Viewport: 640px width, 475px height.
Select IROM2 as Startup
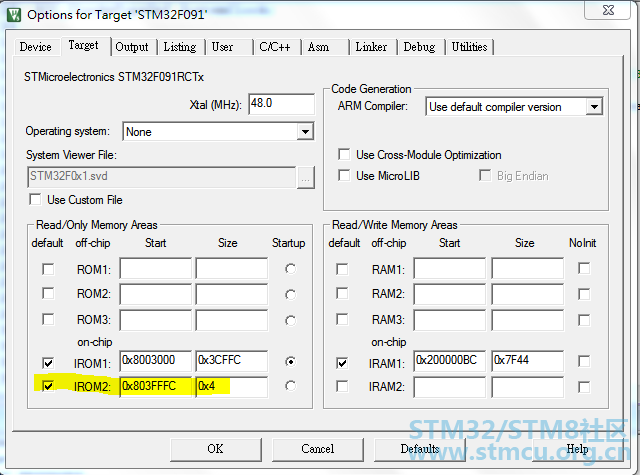pyautogui.click(x=290, y=386)
